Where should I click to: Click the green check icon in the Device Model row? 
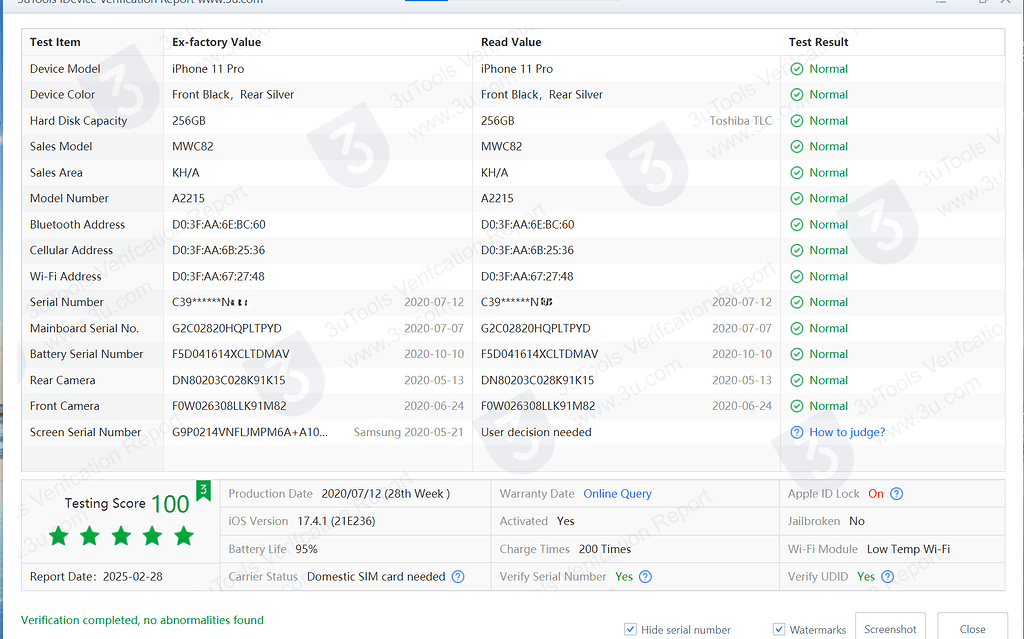[x=797, y=69]
